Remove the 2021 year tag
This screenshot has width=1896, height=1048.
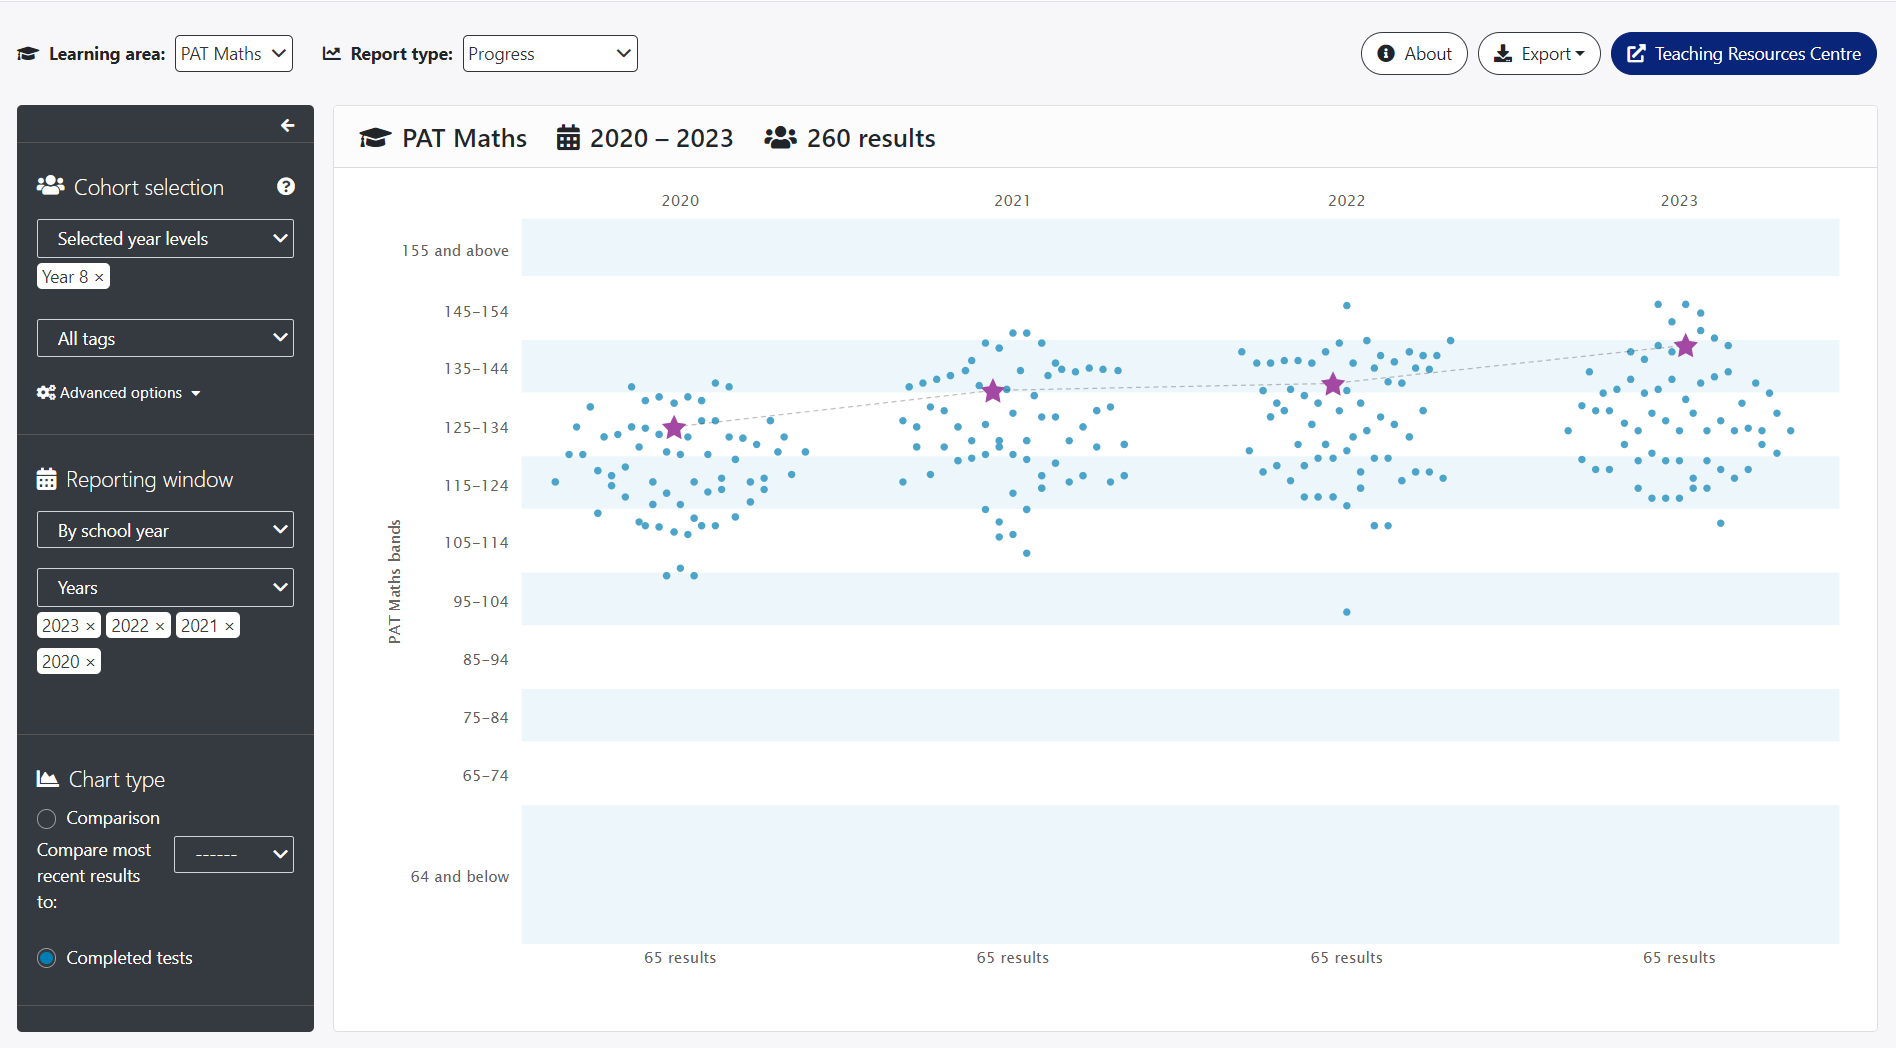click(x=229, y=627)
